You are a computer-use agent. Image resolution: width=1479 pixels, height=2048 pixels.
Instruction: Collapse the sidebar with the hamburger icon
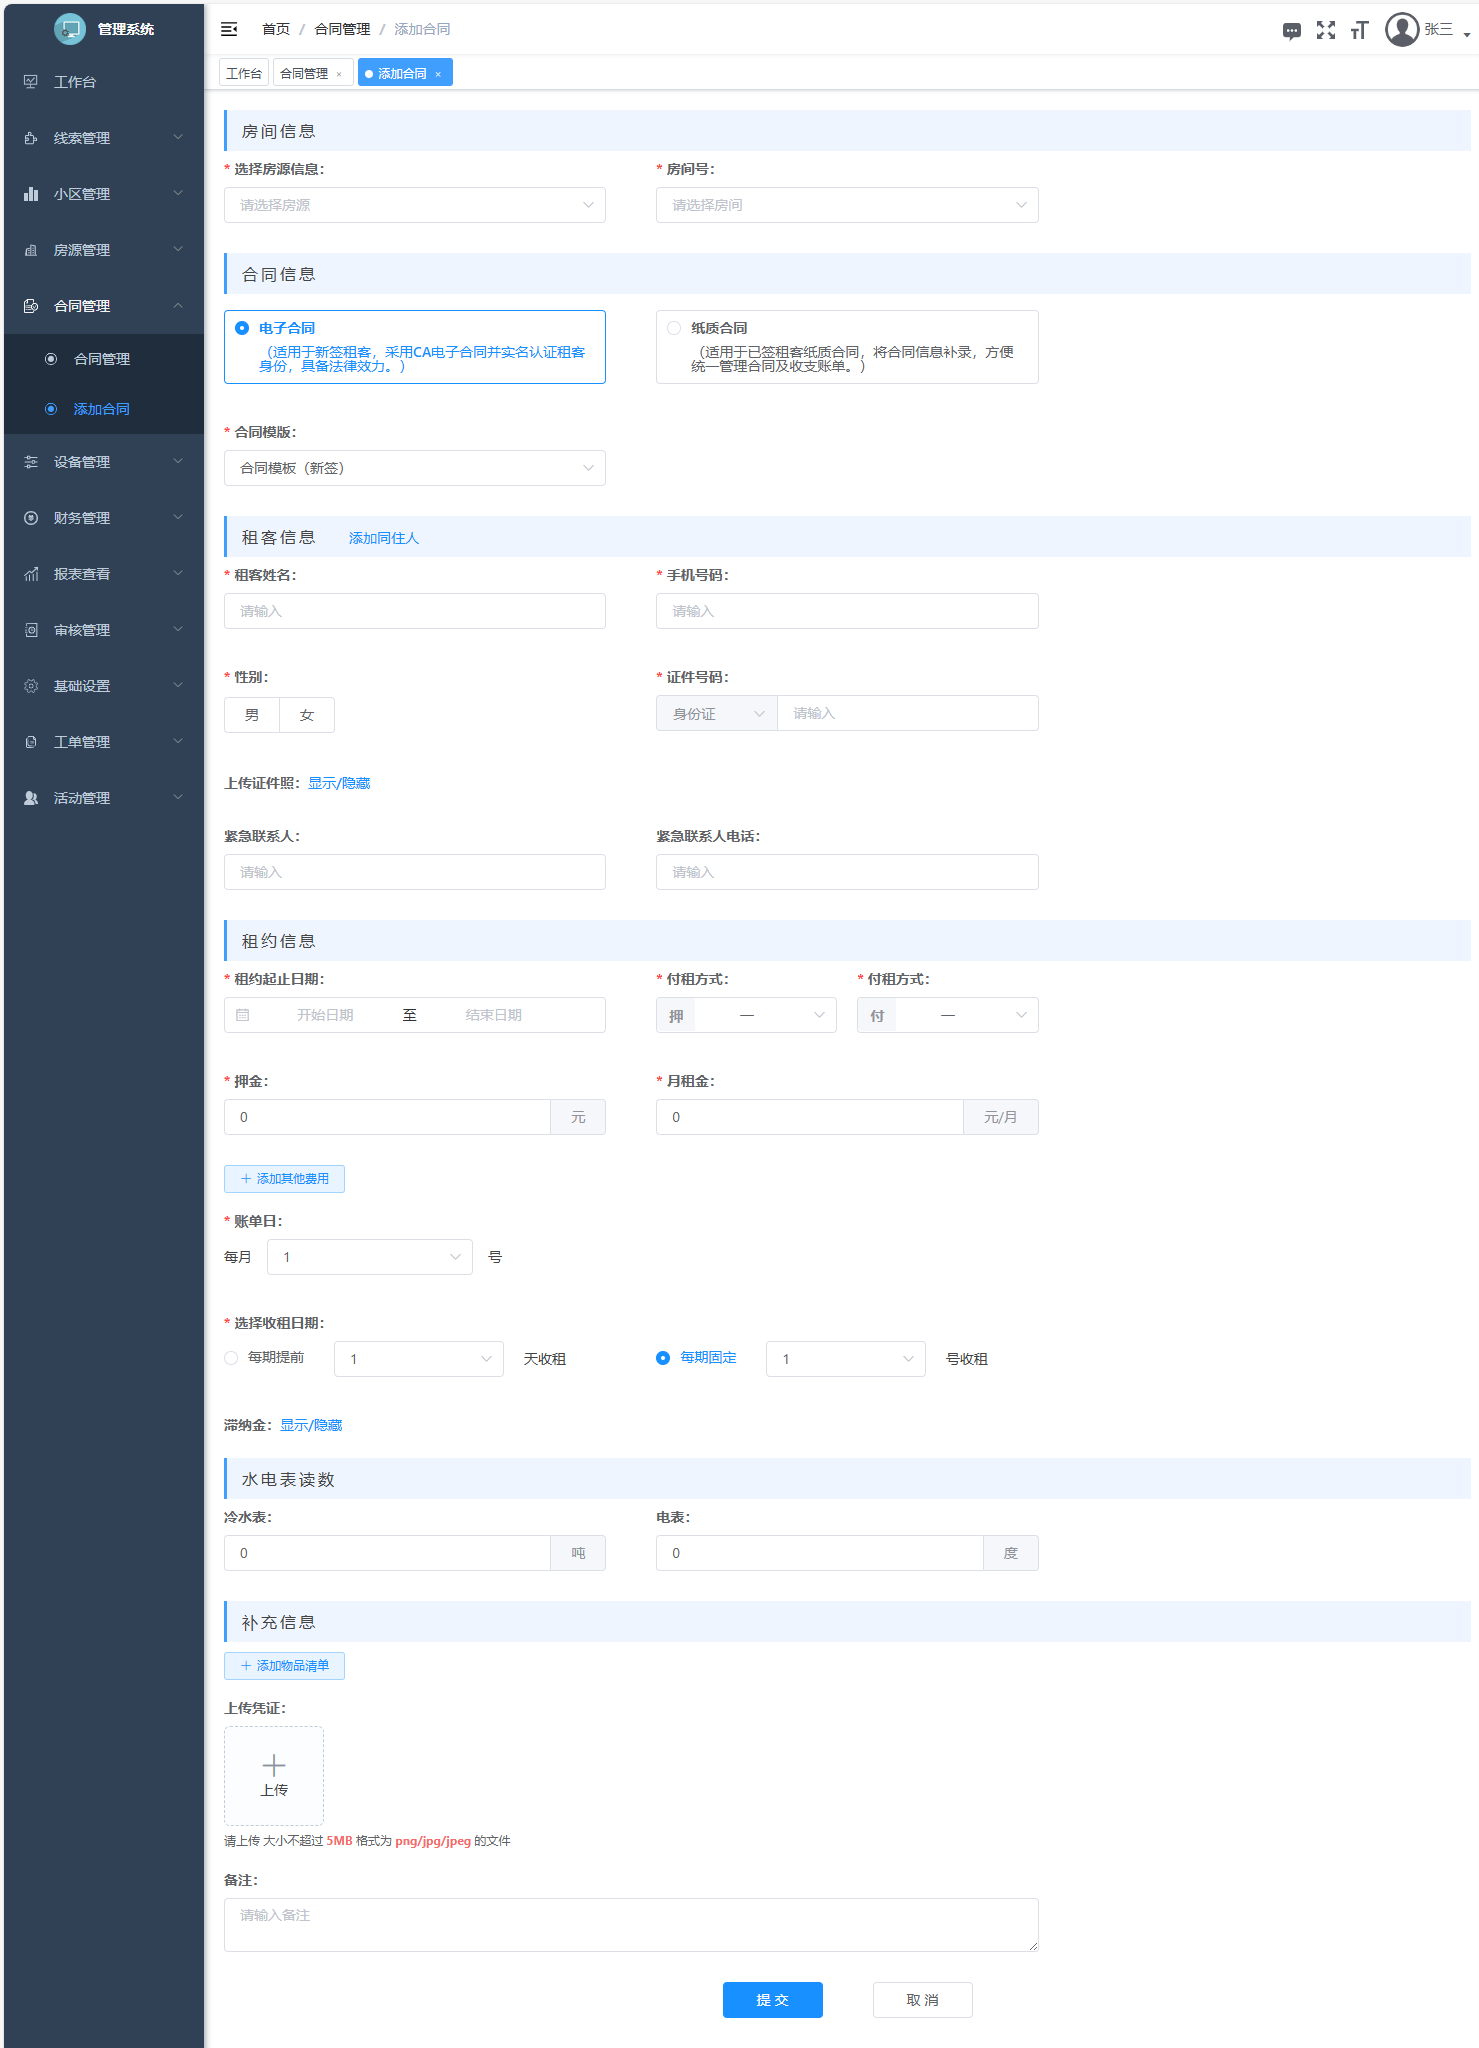coord(229,29)
